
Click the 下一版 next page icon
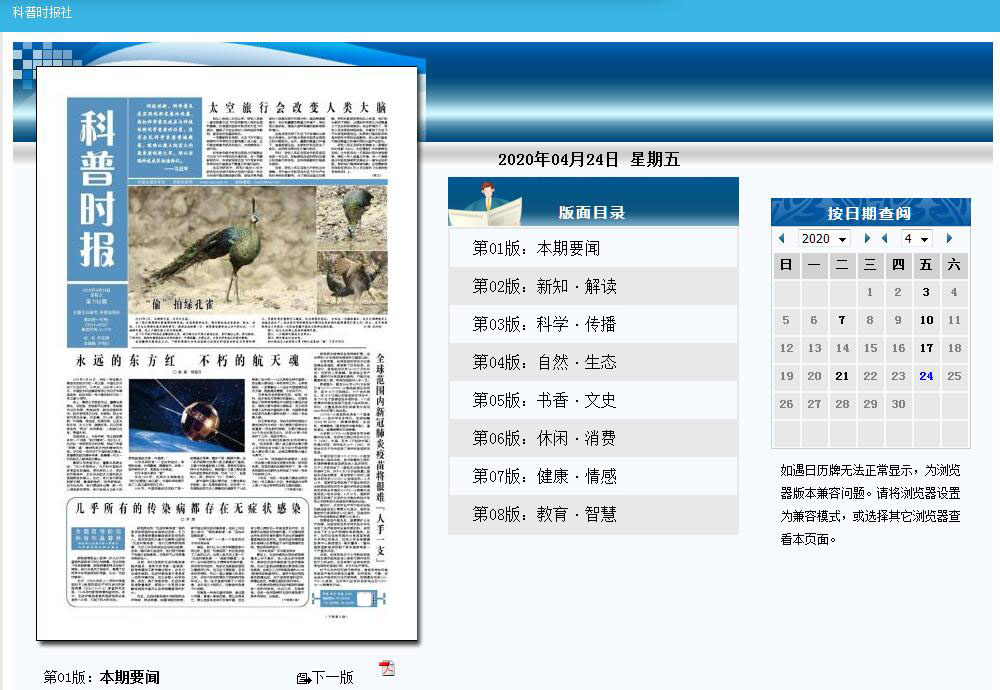pyautogui.click(x=303, y=678)
